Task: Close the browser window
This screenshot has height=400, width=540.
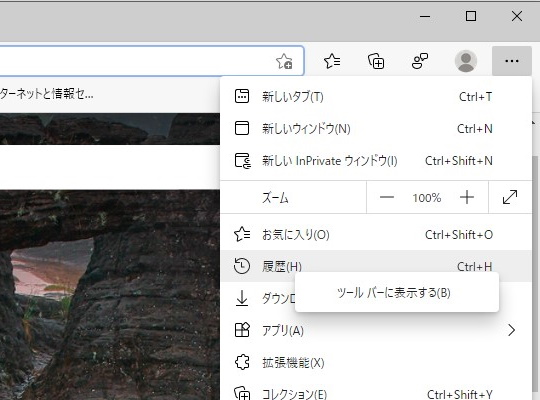Action: [517, 16]
